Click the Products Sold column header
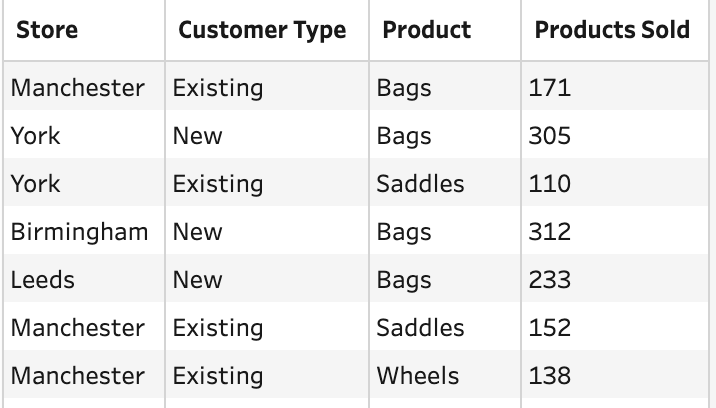This screenshot has height=408, width=716. click(612, 30)
